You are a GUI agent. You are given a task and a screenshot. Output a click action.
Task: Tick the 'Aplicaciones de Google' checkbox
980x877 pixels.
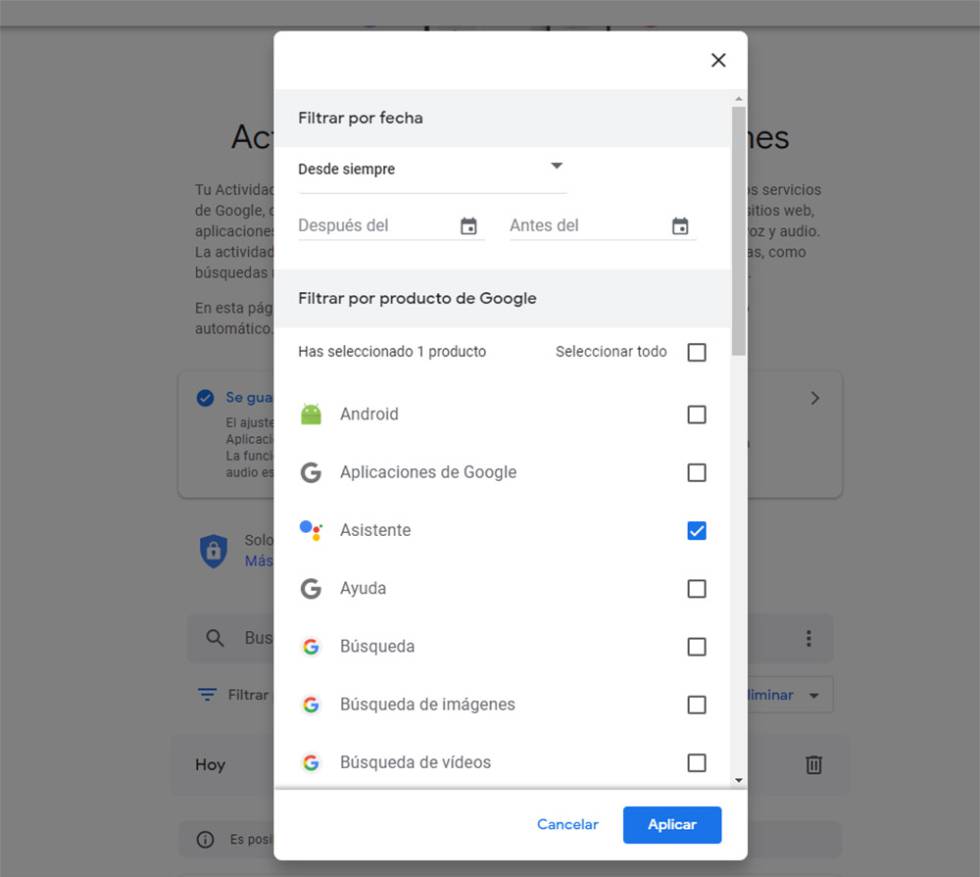(696, 473)
